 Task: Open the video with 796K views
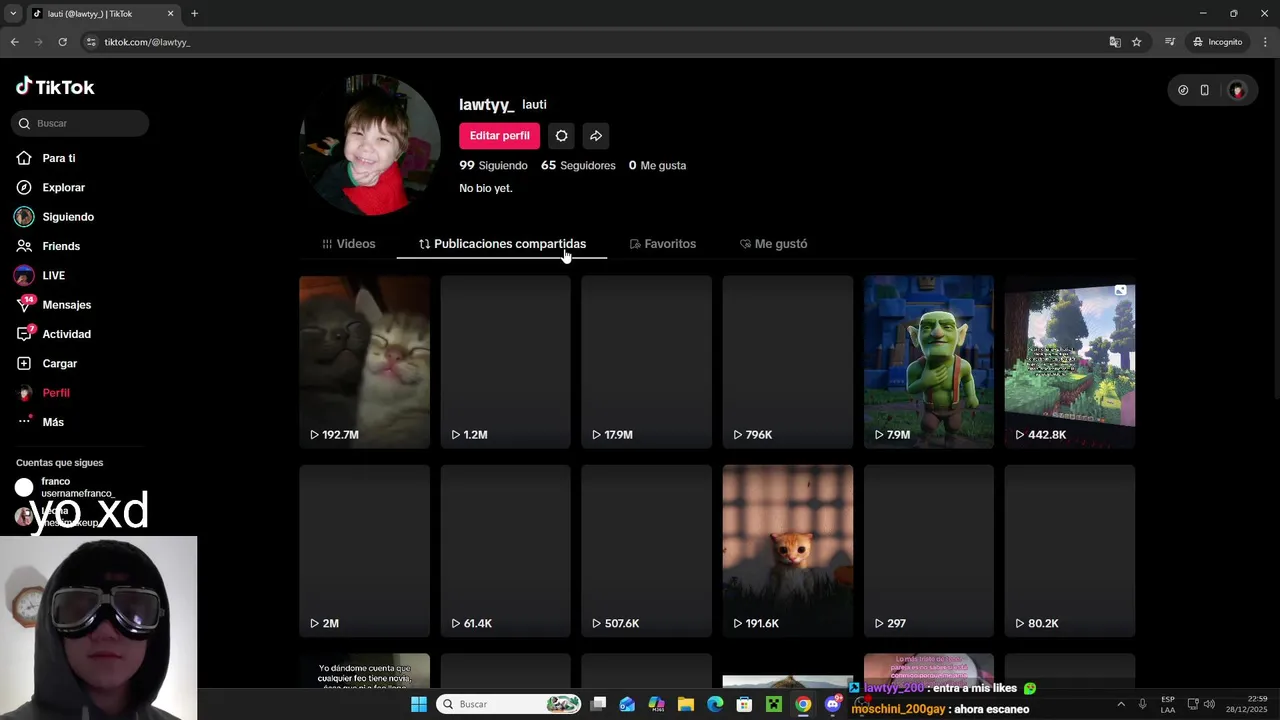tap(787, 361)
